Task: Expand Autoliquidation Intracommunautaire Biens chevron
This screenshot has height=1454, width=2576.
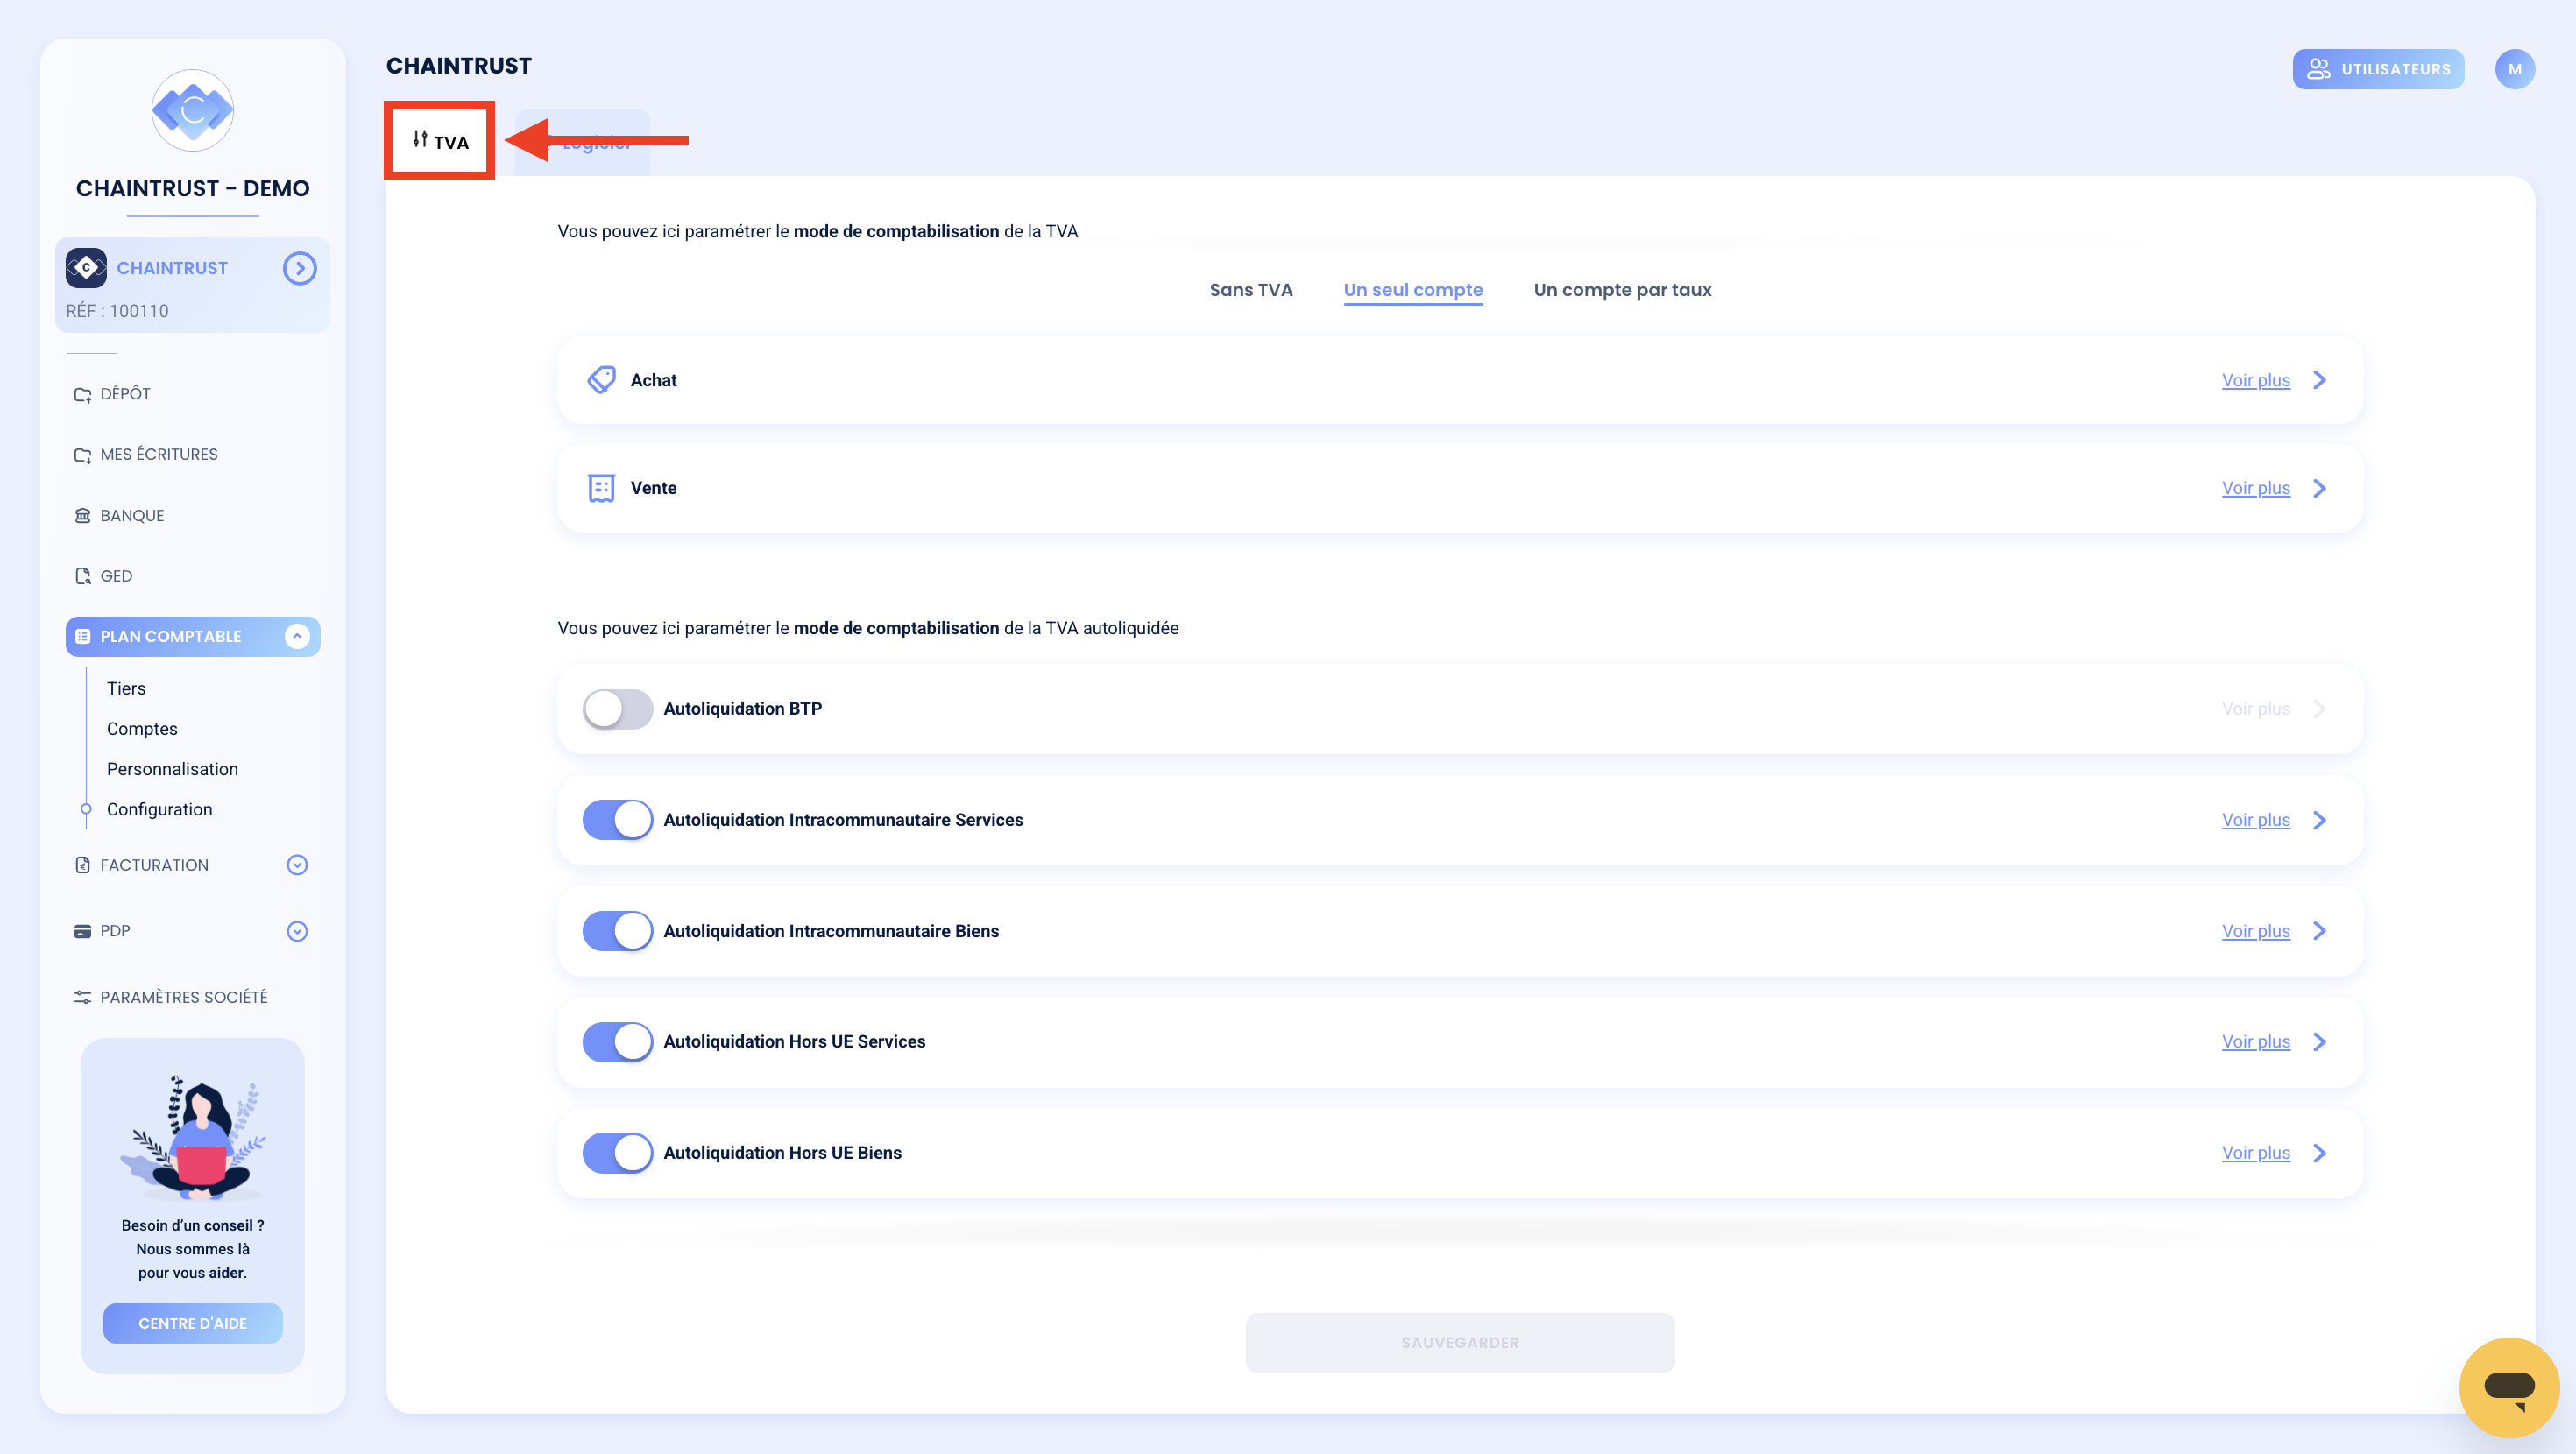Action: coord(2320,931)
